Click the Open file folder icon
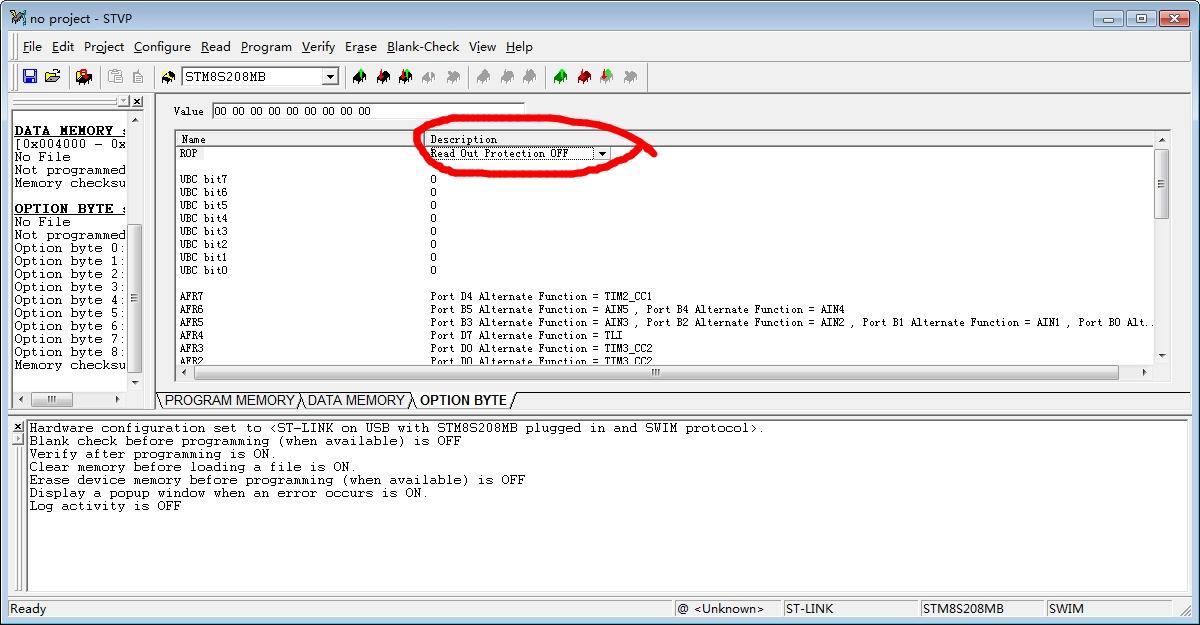This screenshot has height=625, width=1200. pos(53,76)
